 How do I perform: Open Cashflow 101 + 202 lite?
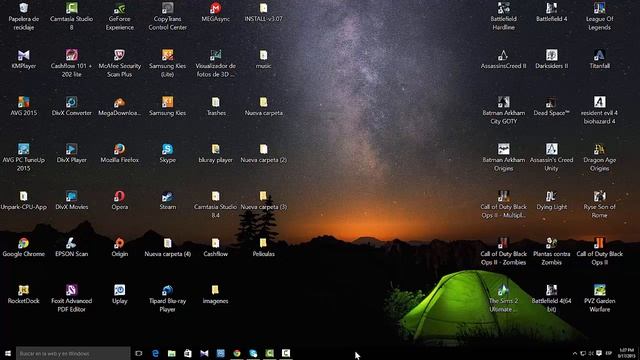pyautogui.click(x=71, y=63)
